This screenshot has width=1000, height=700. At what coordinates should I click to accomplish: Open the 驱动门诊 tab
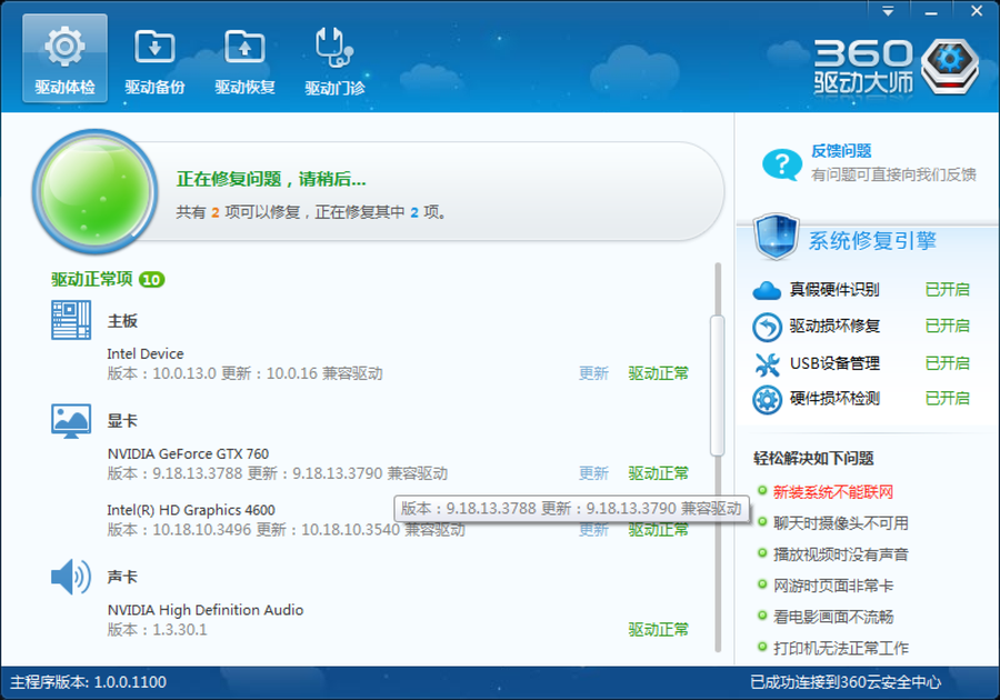(x=334, y=61)
